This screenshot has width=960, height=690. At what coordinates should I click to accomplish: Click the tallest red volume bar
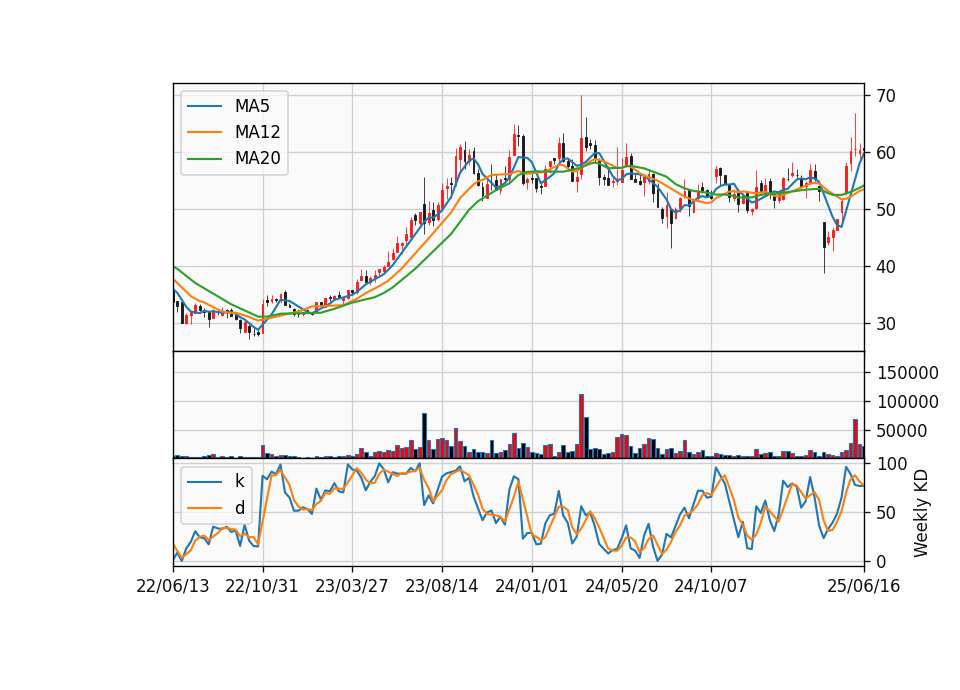582,426
